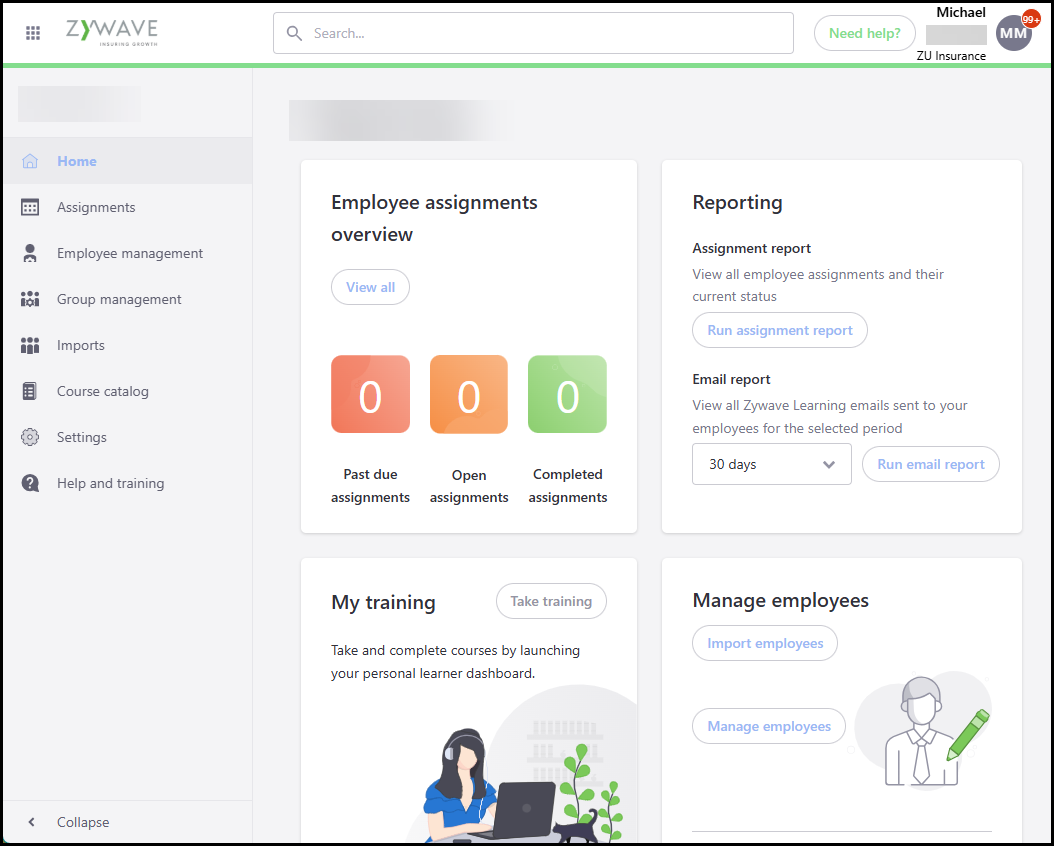Viewport: 1054px width, 846px height.
Task: Click the Zywave logo
Action: pyautogui.click(x=111, y=32)
